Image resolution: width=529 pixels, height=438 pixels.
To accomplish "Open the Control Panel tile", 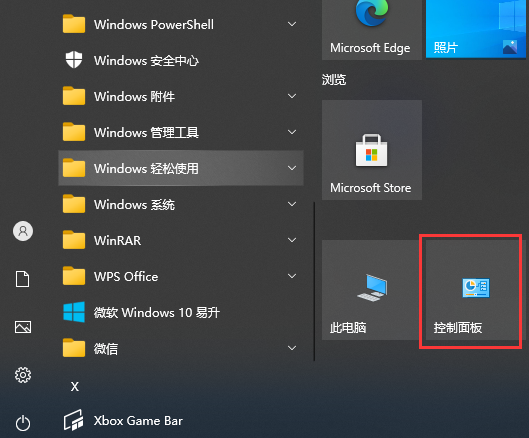I will tap(472, 290).
